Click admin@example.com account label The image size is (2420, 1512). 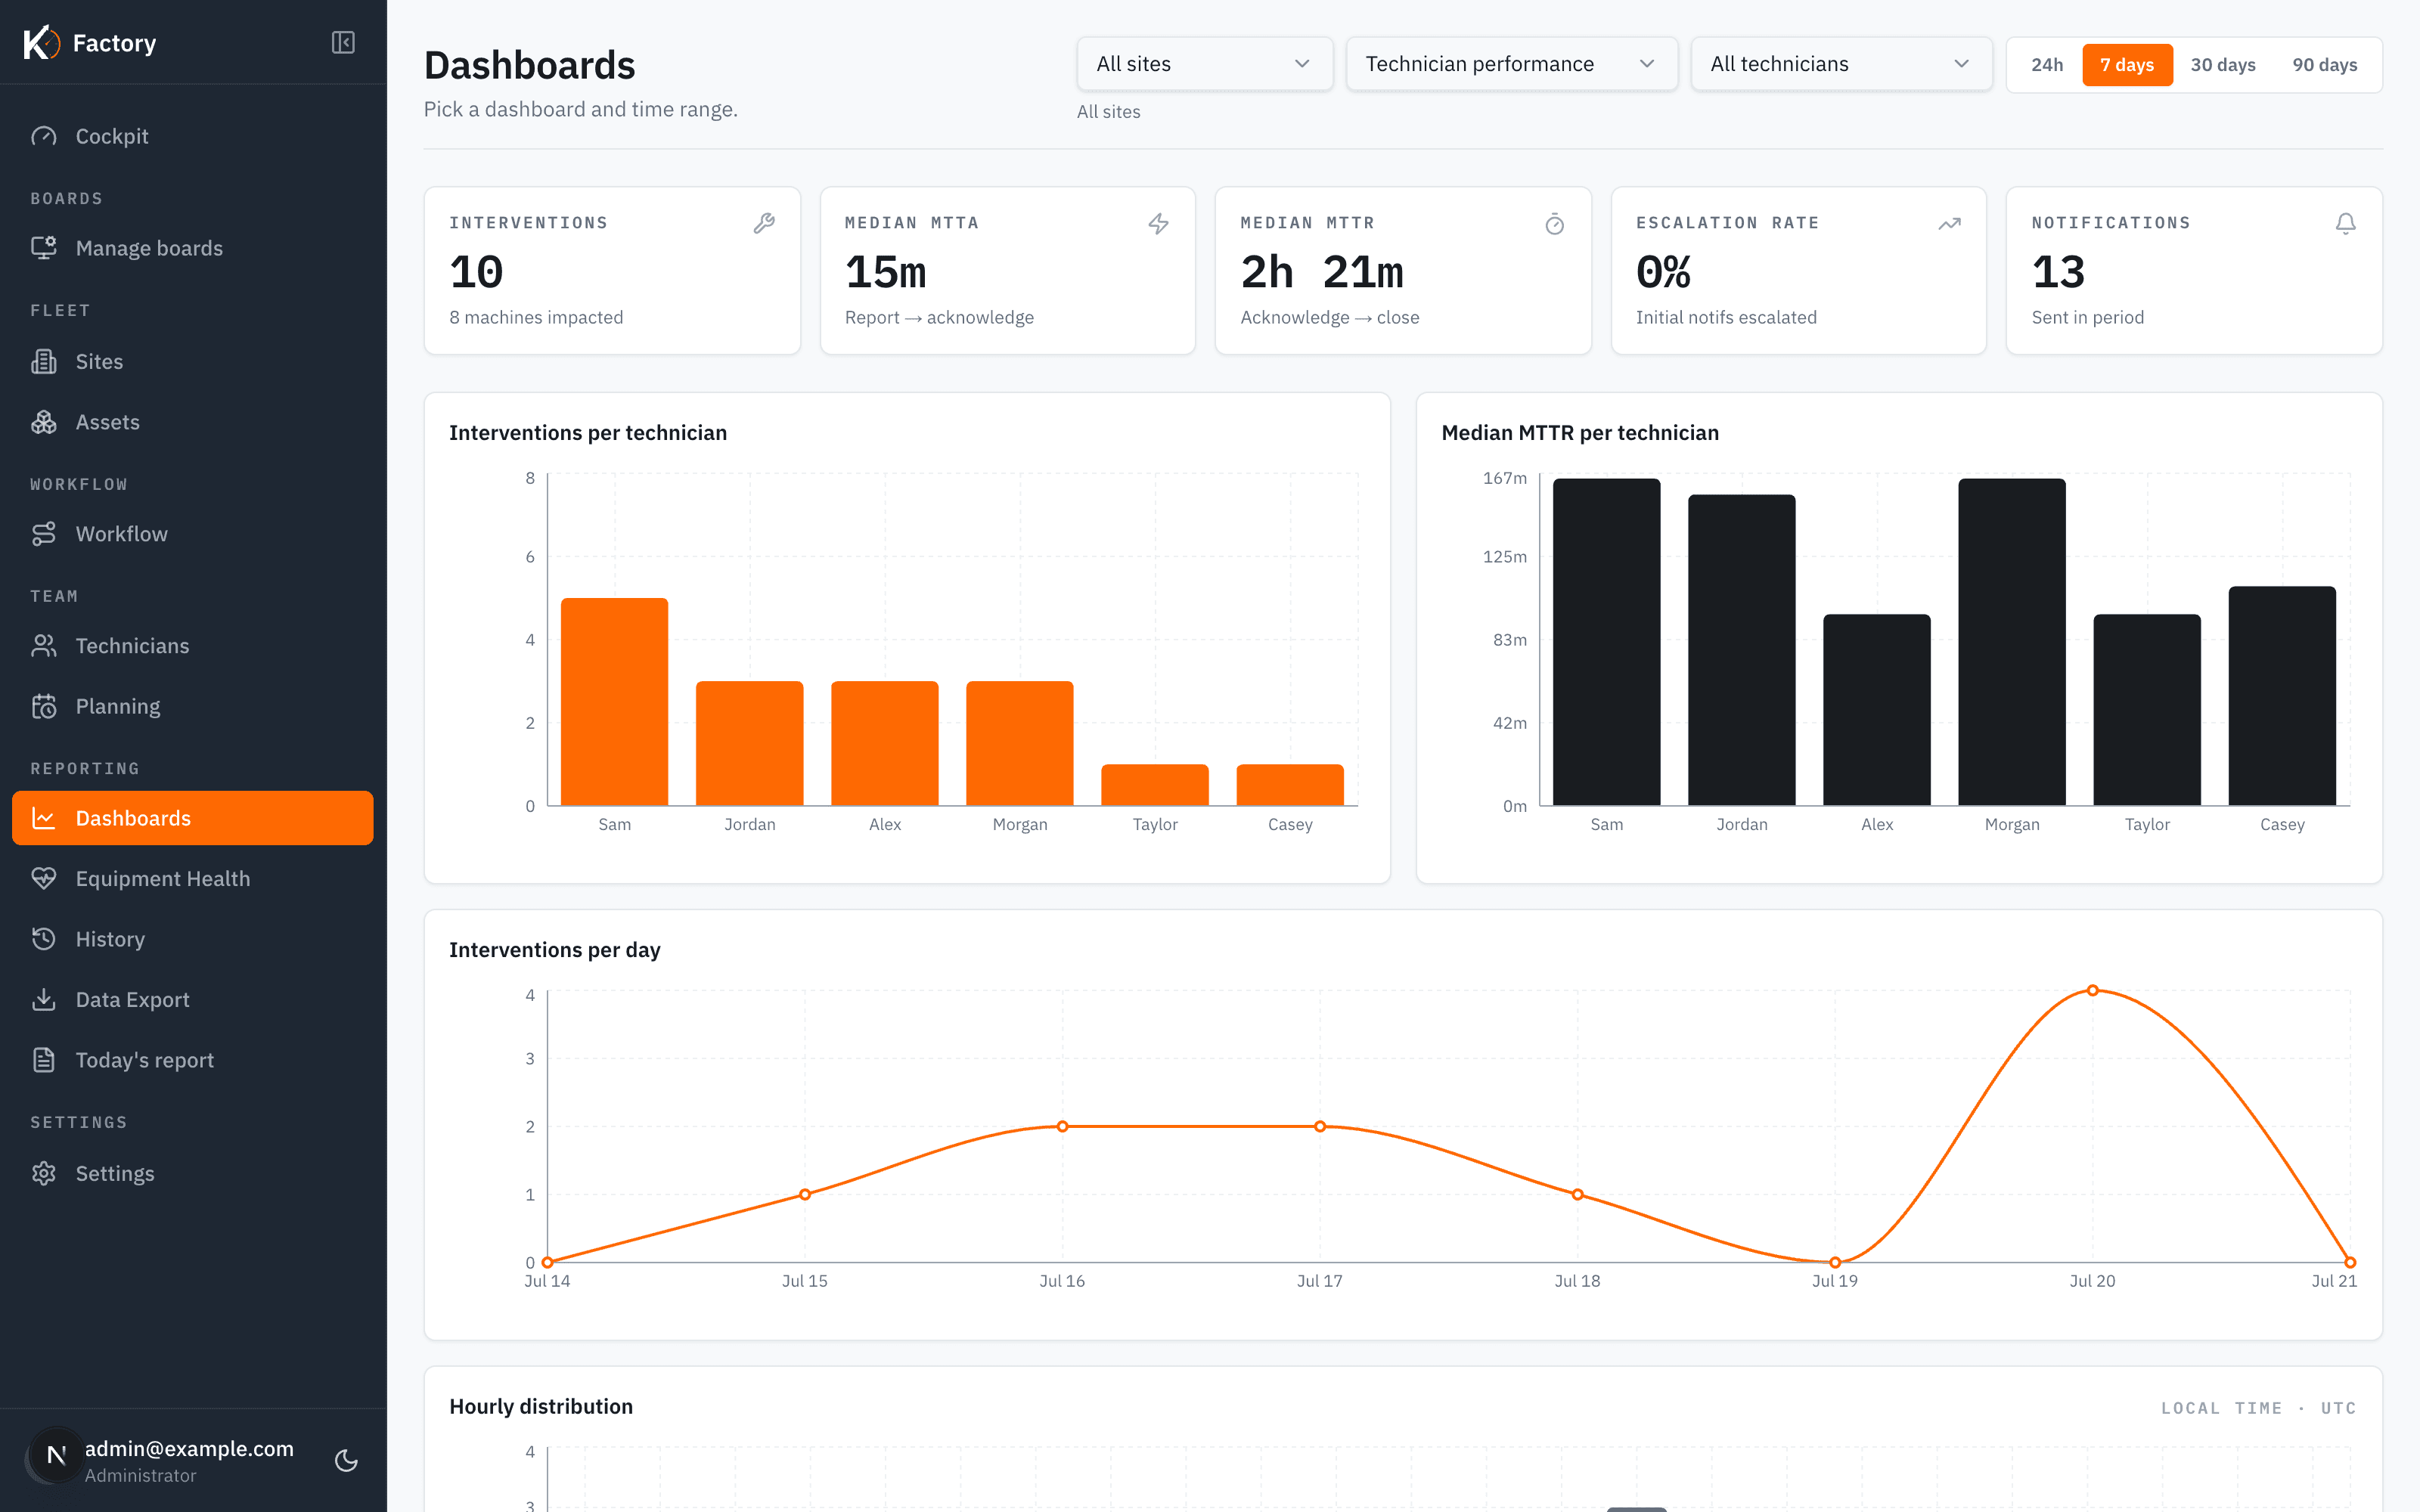(189, 1448)
